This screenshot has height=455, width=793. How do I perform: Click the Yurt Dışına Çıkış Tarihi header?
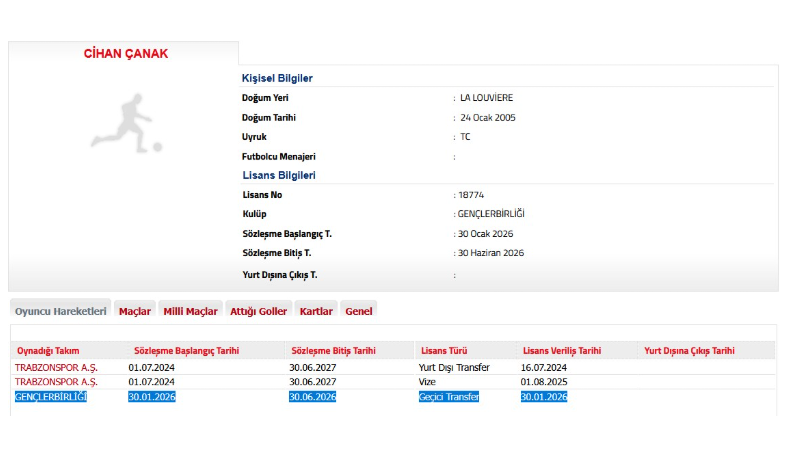pos(689,351)
